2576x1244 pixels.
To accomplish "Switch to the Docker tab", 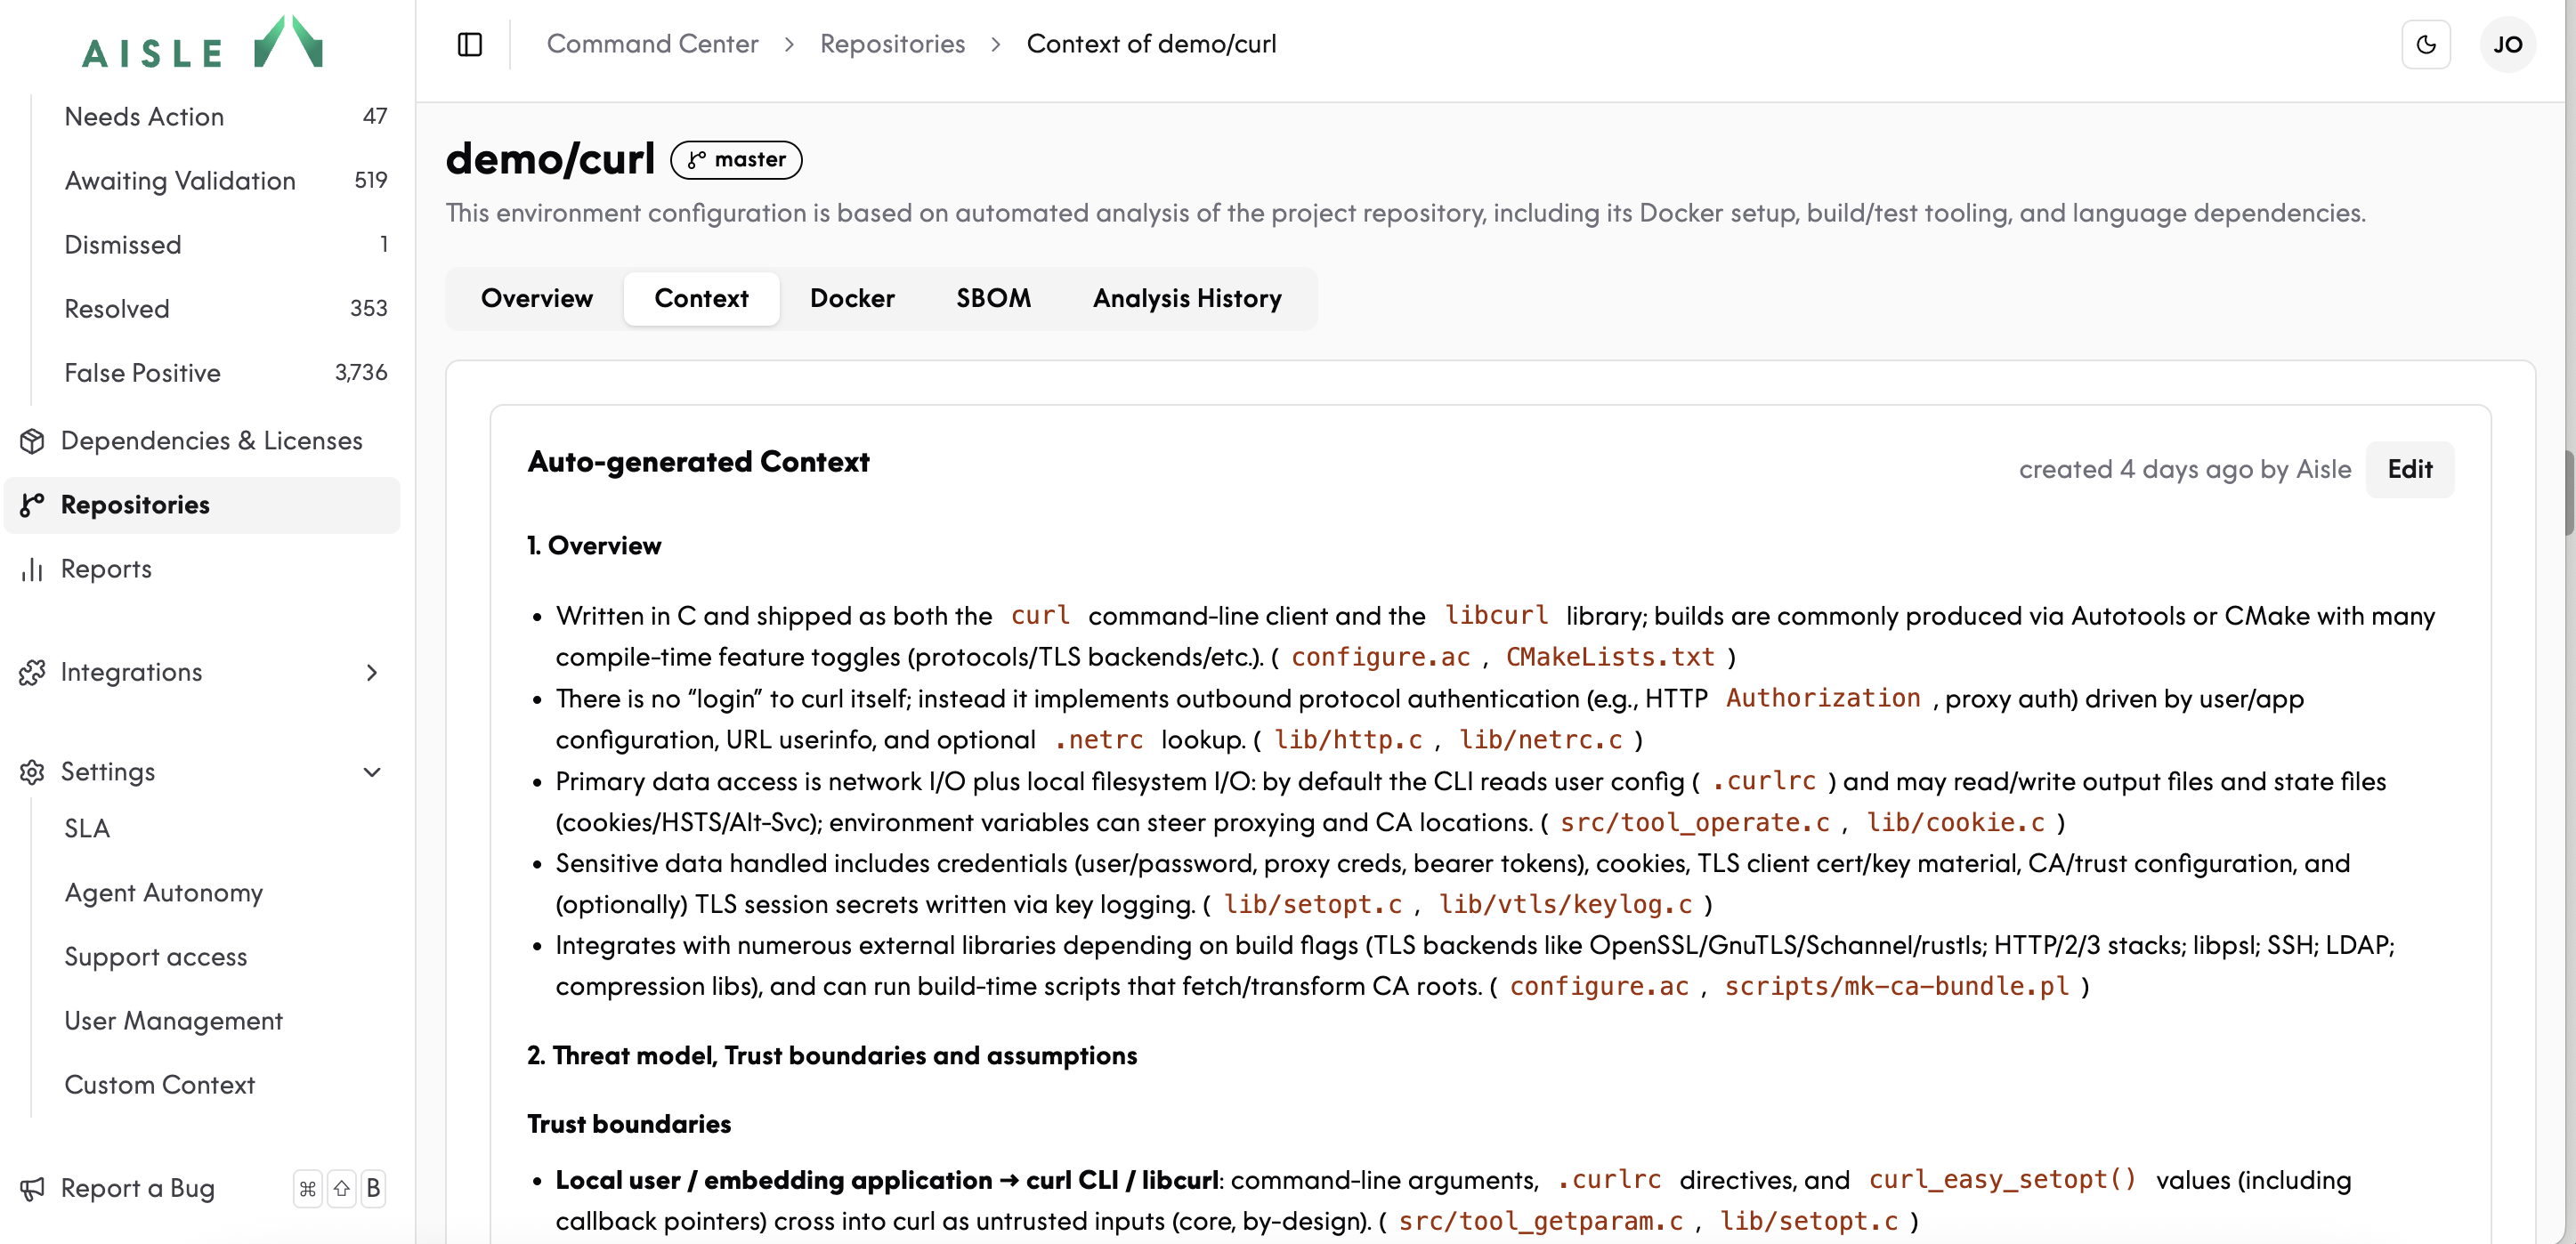I will pos(852,298).
